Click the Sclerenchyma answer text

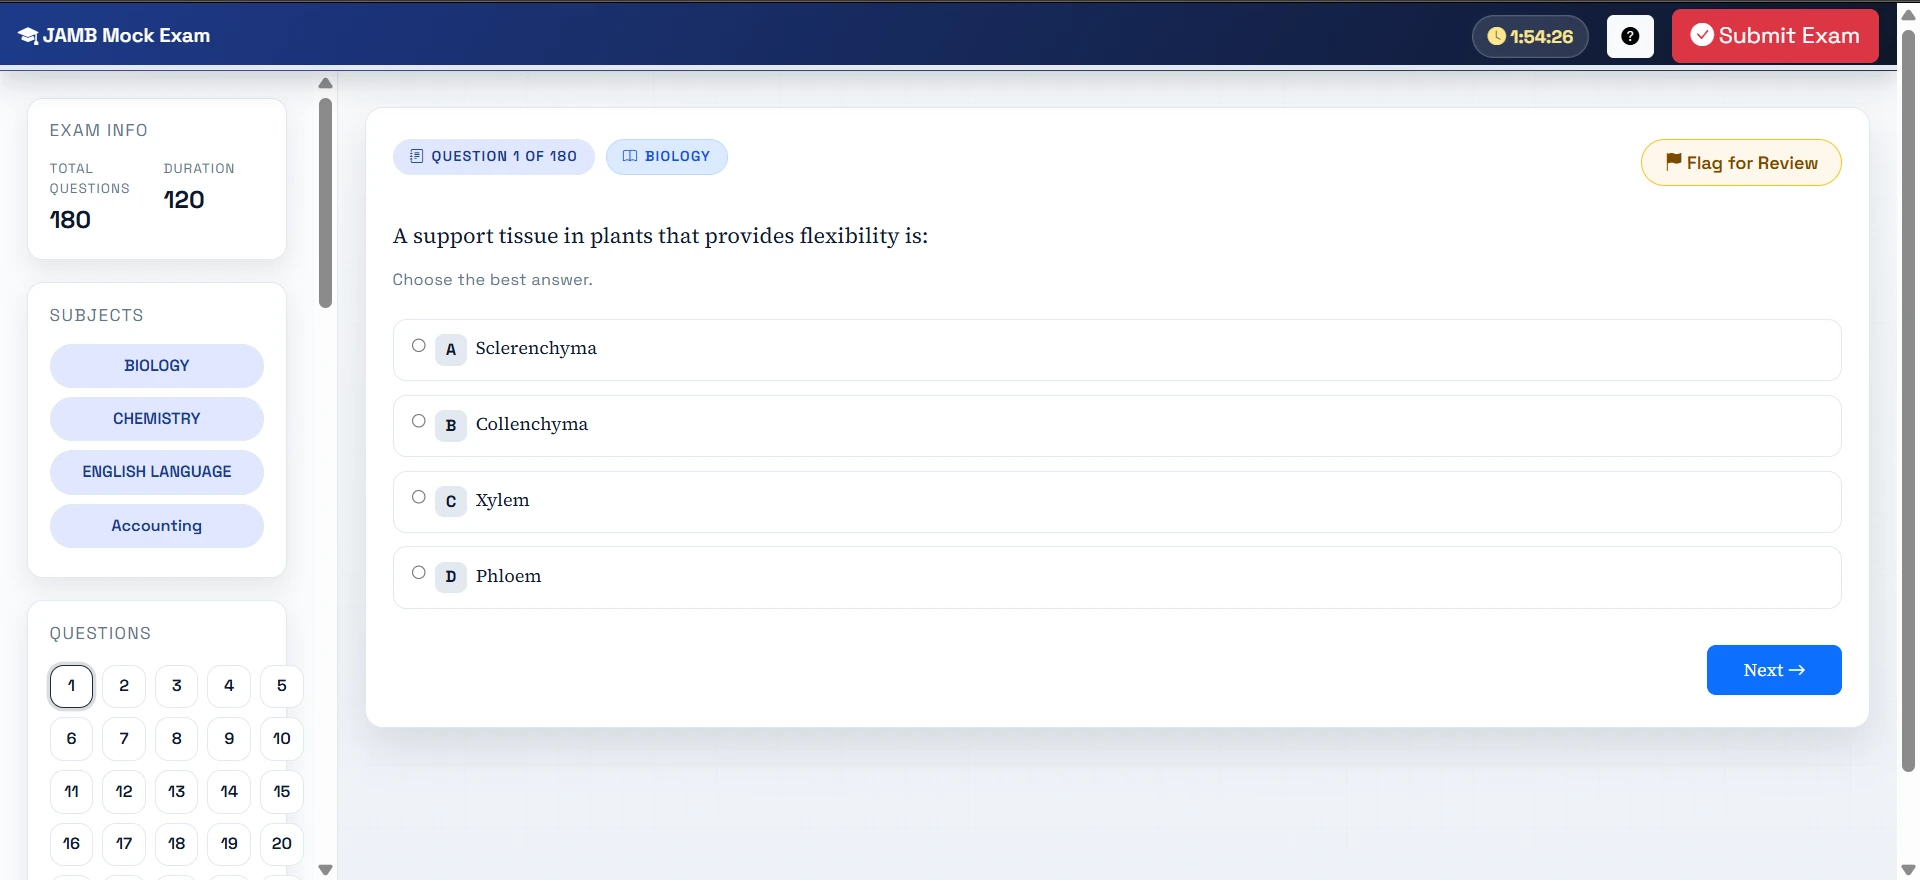click(536, 348)
